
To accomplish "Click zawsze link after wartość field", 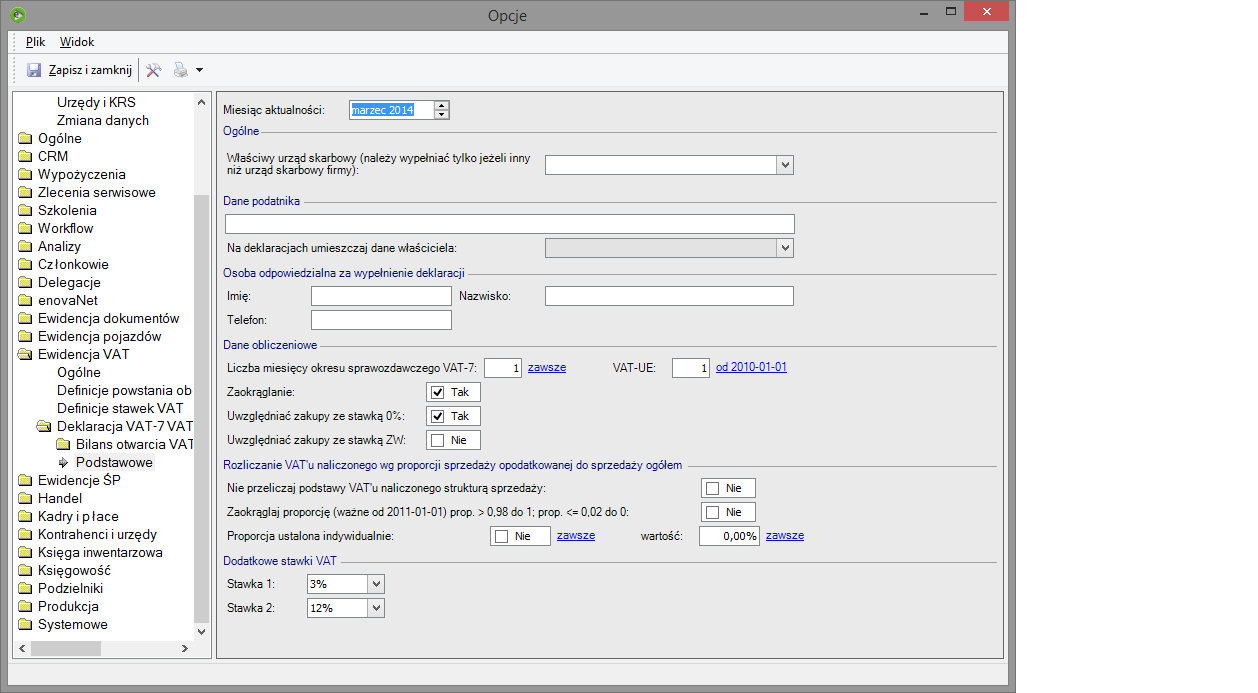I will coord(785,536).
